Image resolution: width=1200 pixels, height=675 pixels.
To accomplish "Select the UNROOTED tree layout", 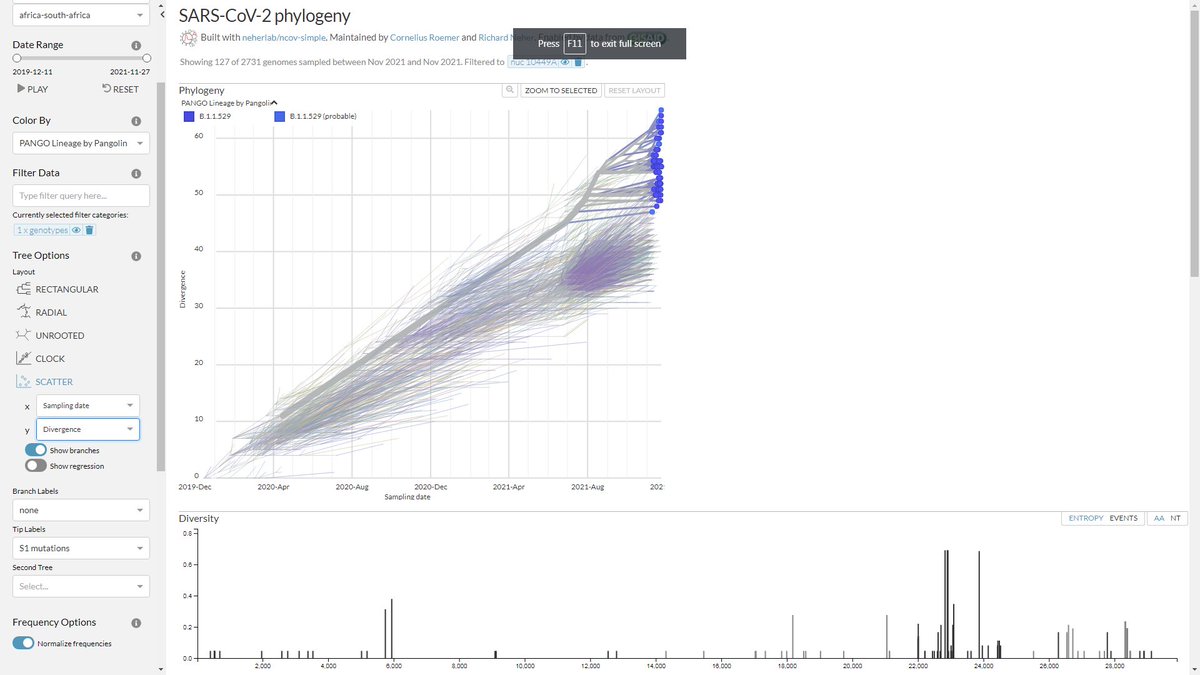I will pos(50,335).
